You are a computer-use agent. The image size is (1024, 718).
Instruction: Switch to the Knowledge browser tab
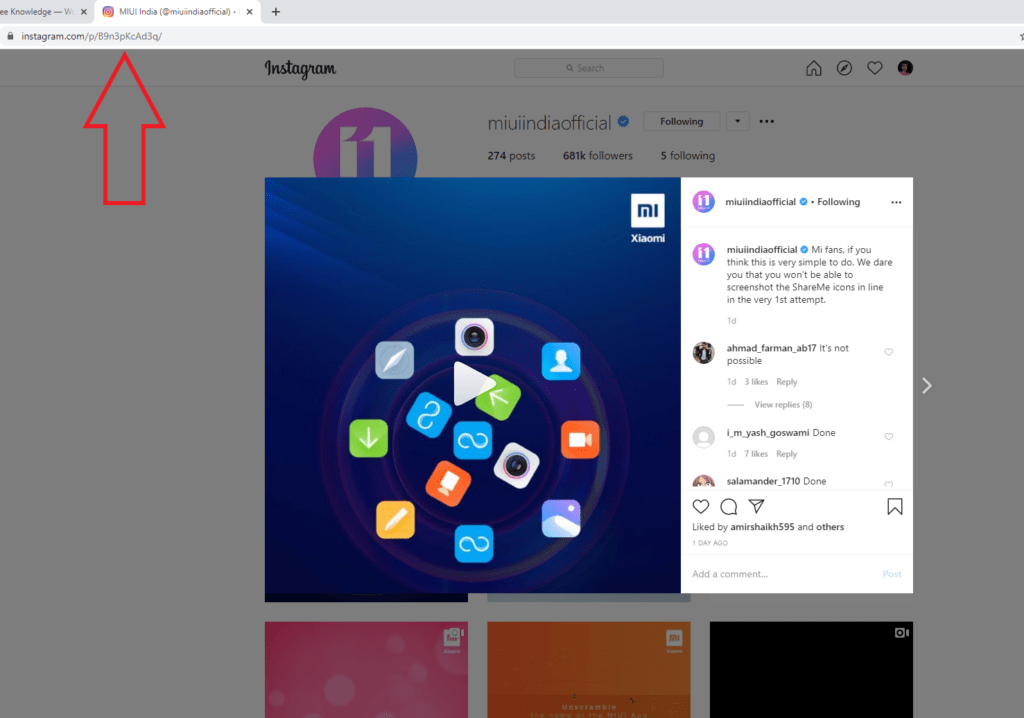click(36, 12)
